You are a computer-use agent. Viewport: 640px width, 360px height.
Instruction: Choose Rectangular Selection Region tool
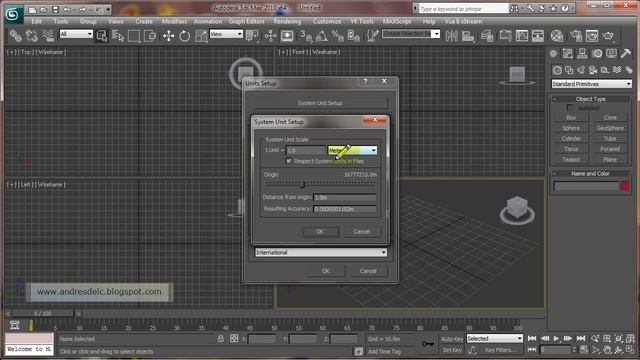click(x=134, y=36)
